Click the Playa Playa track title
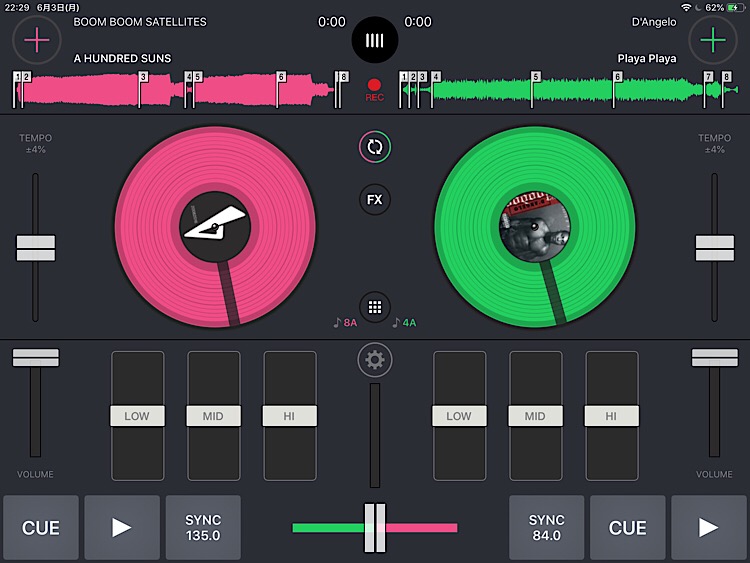 [647, 58]
